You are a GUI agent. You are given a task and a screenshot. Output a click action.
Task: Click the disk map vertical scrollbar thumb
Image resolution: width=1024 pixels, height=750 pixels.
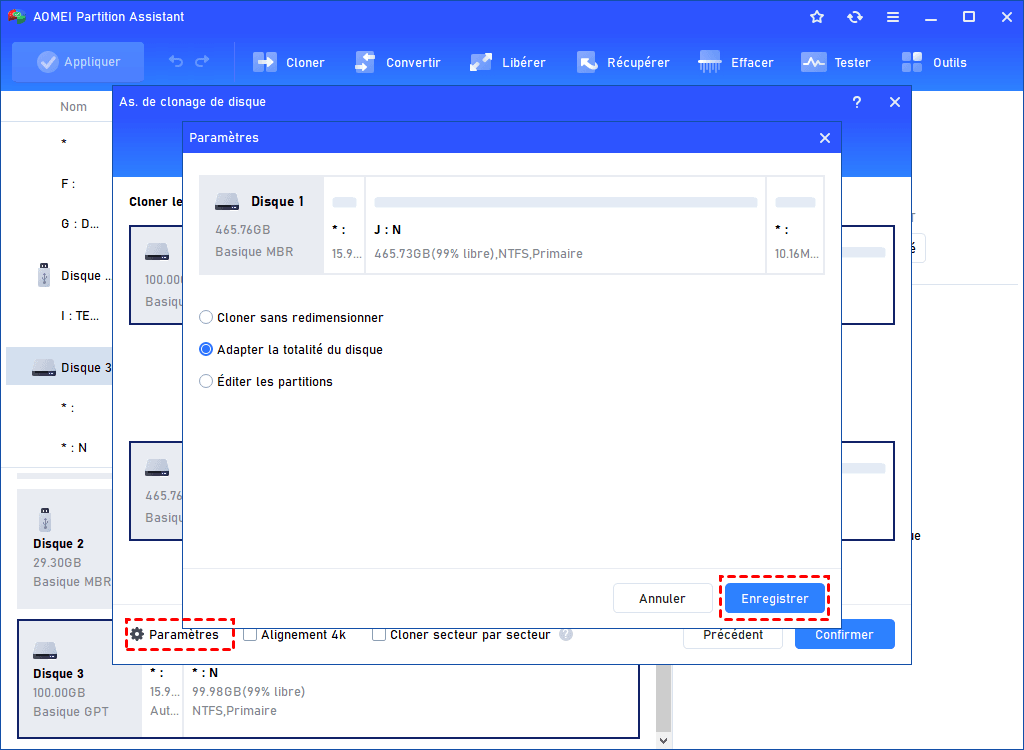664,698
